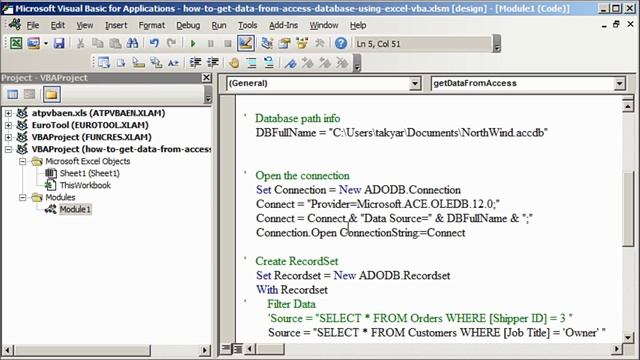Viewport: 640px width, 360px height.
Task: Toggle Bookmark with the flag icon
Action: (290, 62)
